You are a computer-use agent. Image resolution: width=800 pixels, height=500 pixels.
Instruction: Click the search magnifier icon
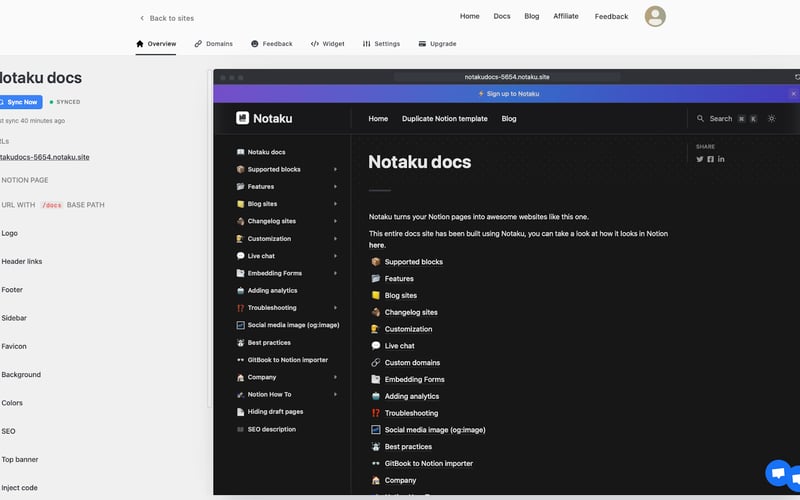701,118
